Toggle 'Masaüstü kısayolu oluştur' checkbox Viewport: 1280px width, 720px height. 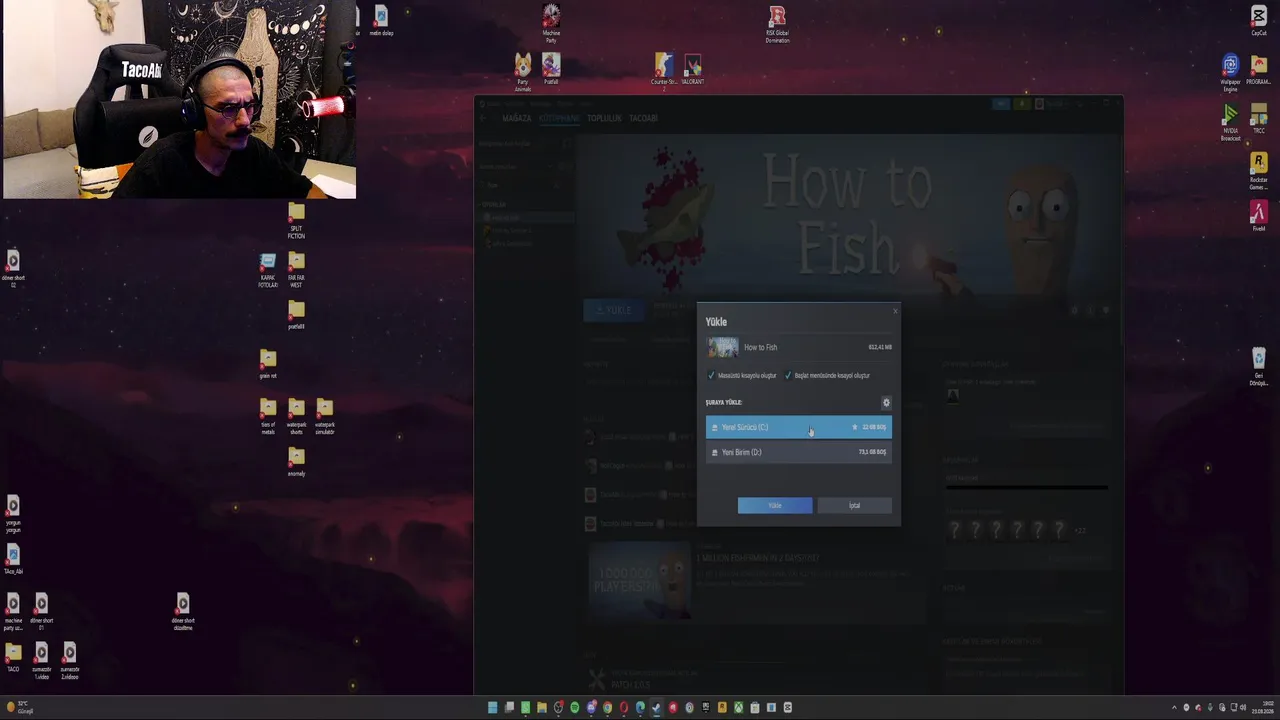(x=711, y=376)
